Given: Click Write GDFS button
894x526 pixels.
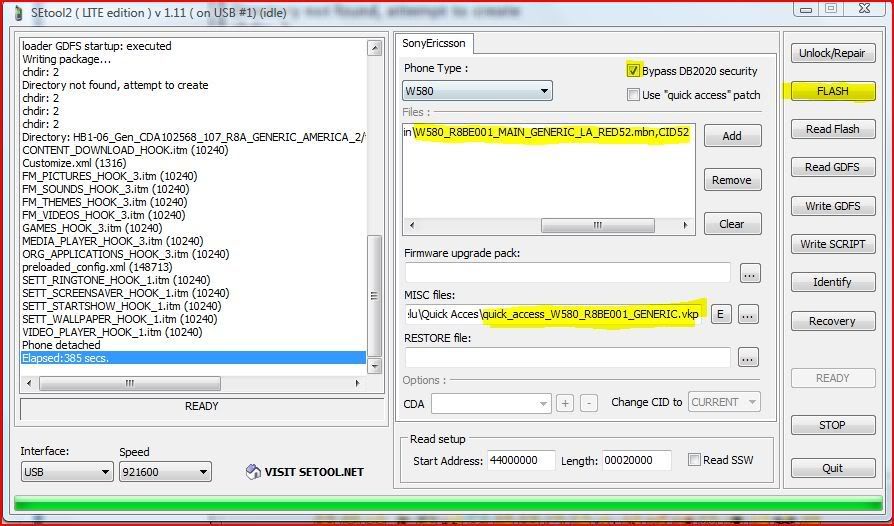Looking at the screenshot, I should 833,206.
